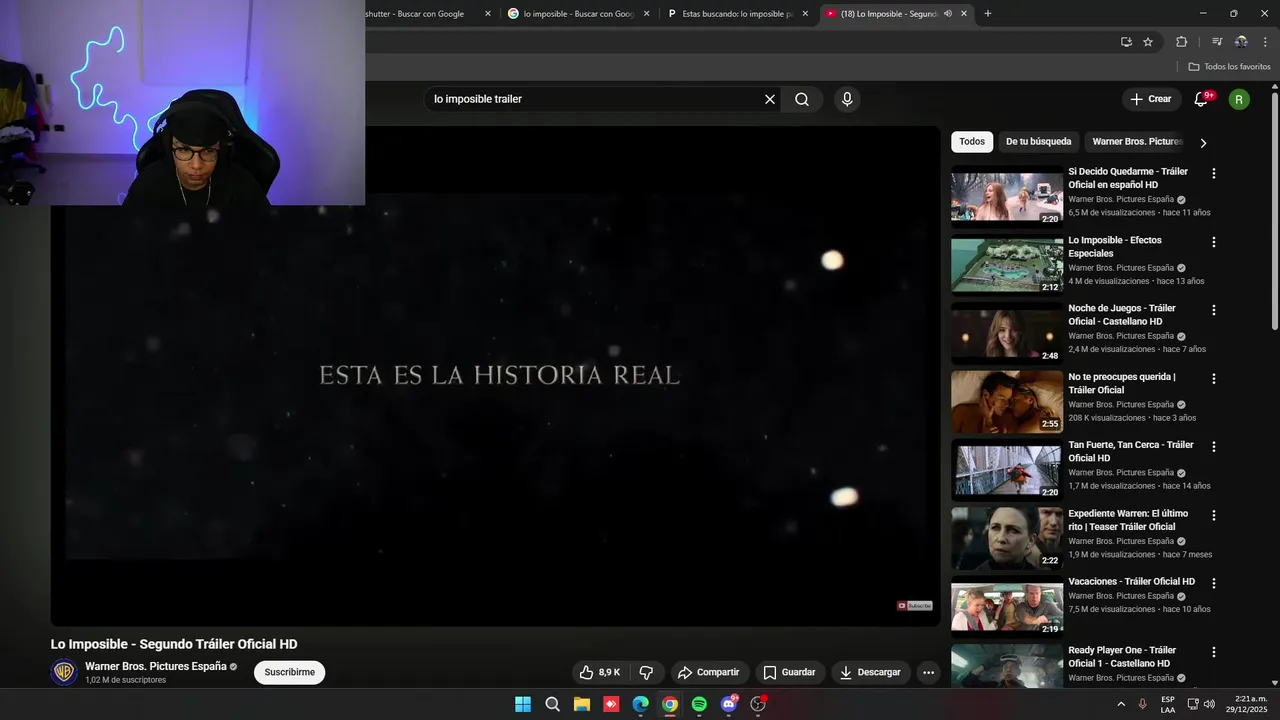Image resolution: width=1280 pixels, height=720 pixels.
Task: Open taskbar volume control
Action: click(1208, 704)
